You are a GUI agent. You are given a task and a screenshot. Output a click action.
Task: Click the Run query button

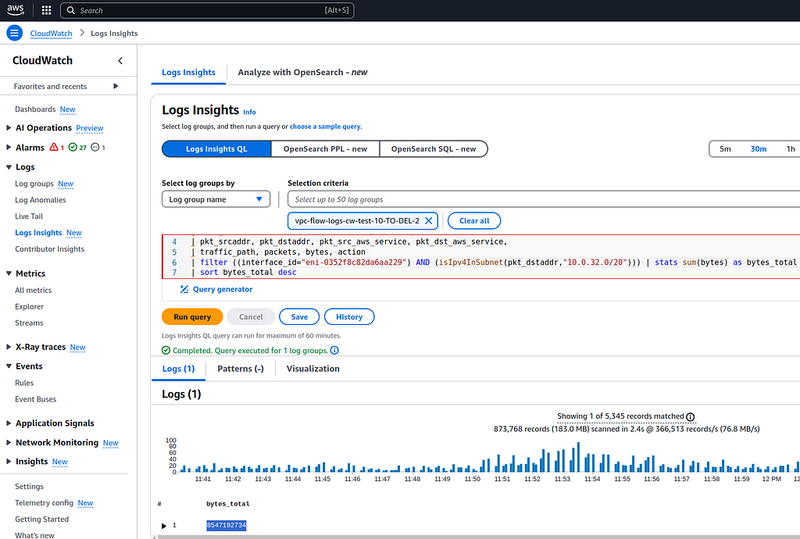(192, 316)
